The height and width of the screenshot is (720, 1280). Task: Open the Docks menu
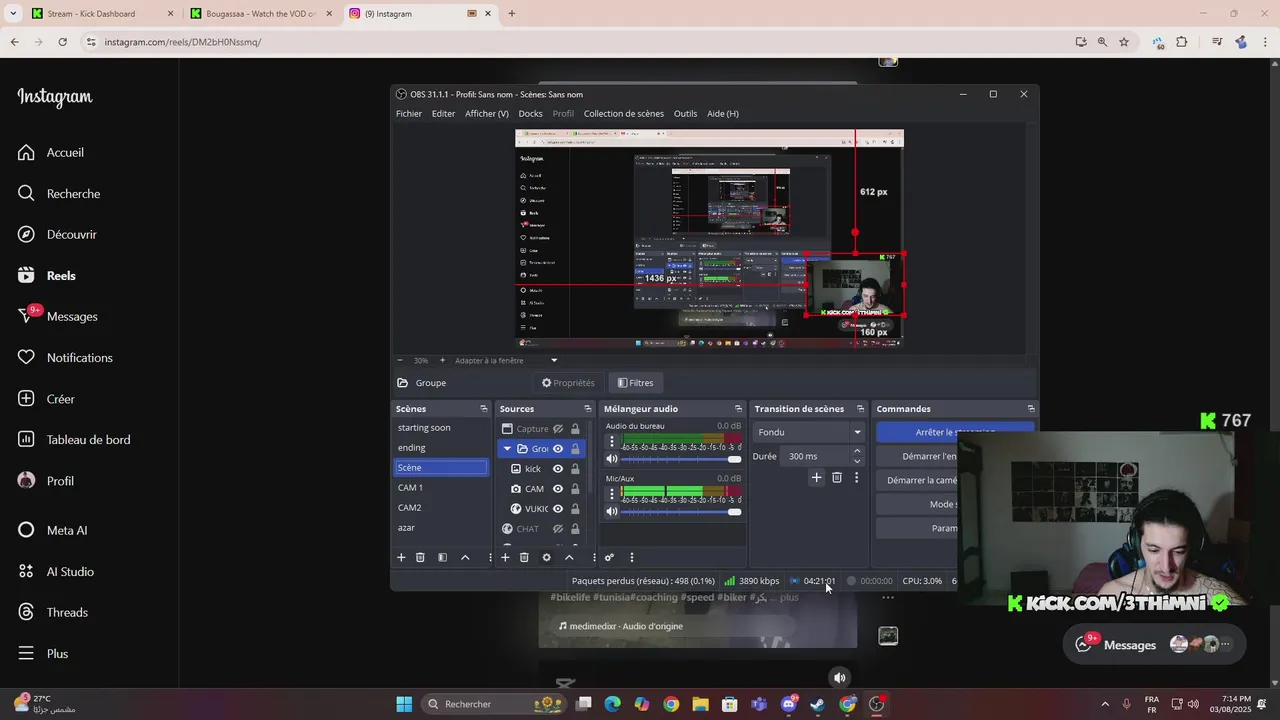pos(530,113)
